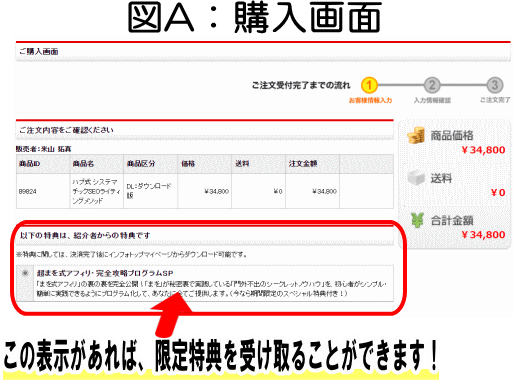Click the 合計金額 label
The image size is (513, 380).
pos(452,220)
